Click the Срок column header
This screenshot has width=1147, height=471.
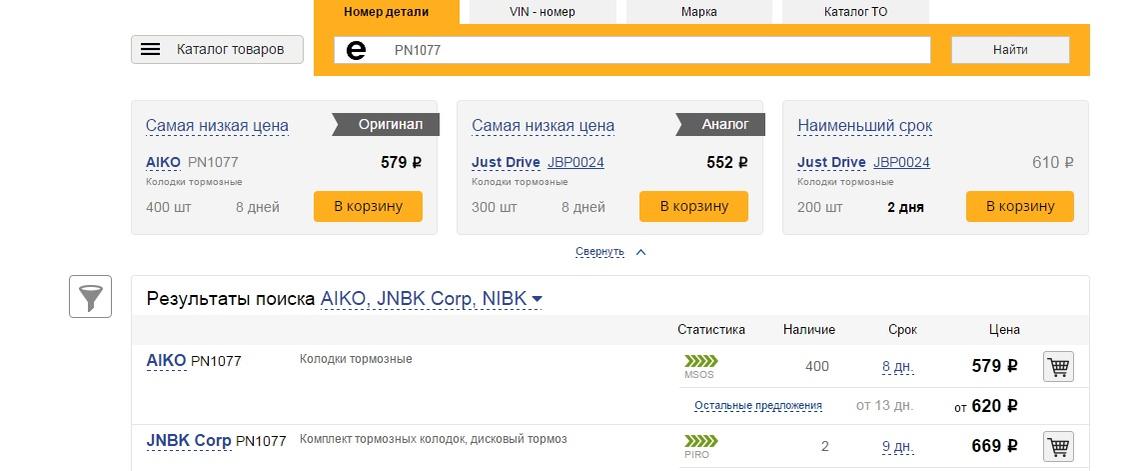[903, 330]
